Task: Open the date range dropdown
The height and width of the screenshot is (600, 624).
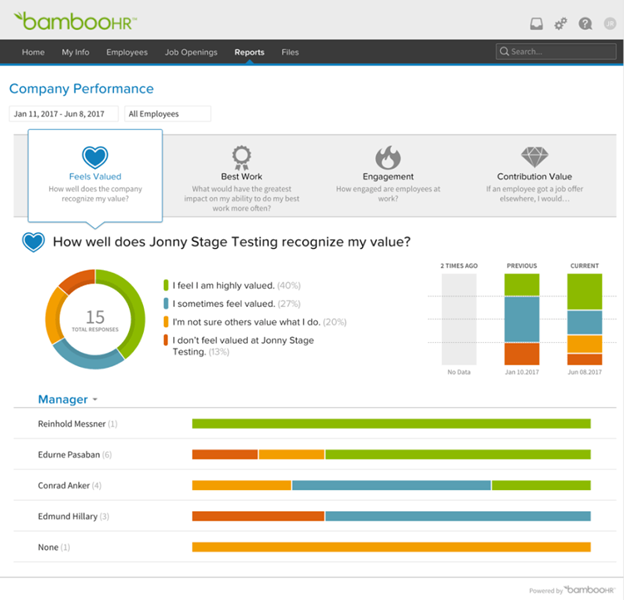Action: [64, 114]
